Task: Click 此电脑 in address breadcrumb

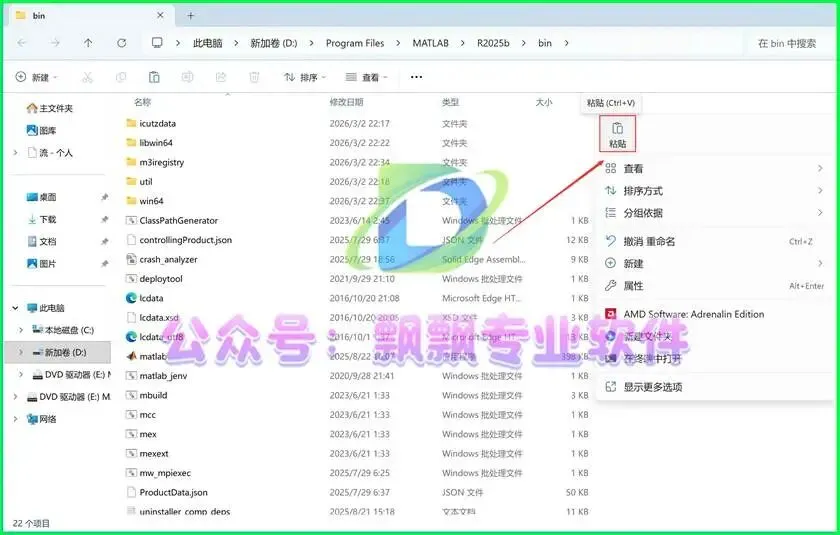Action: point(207,43)
